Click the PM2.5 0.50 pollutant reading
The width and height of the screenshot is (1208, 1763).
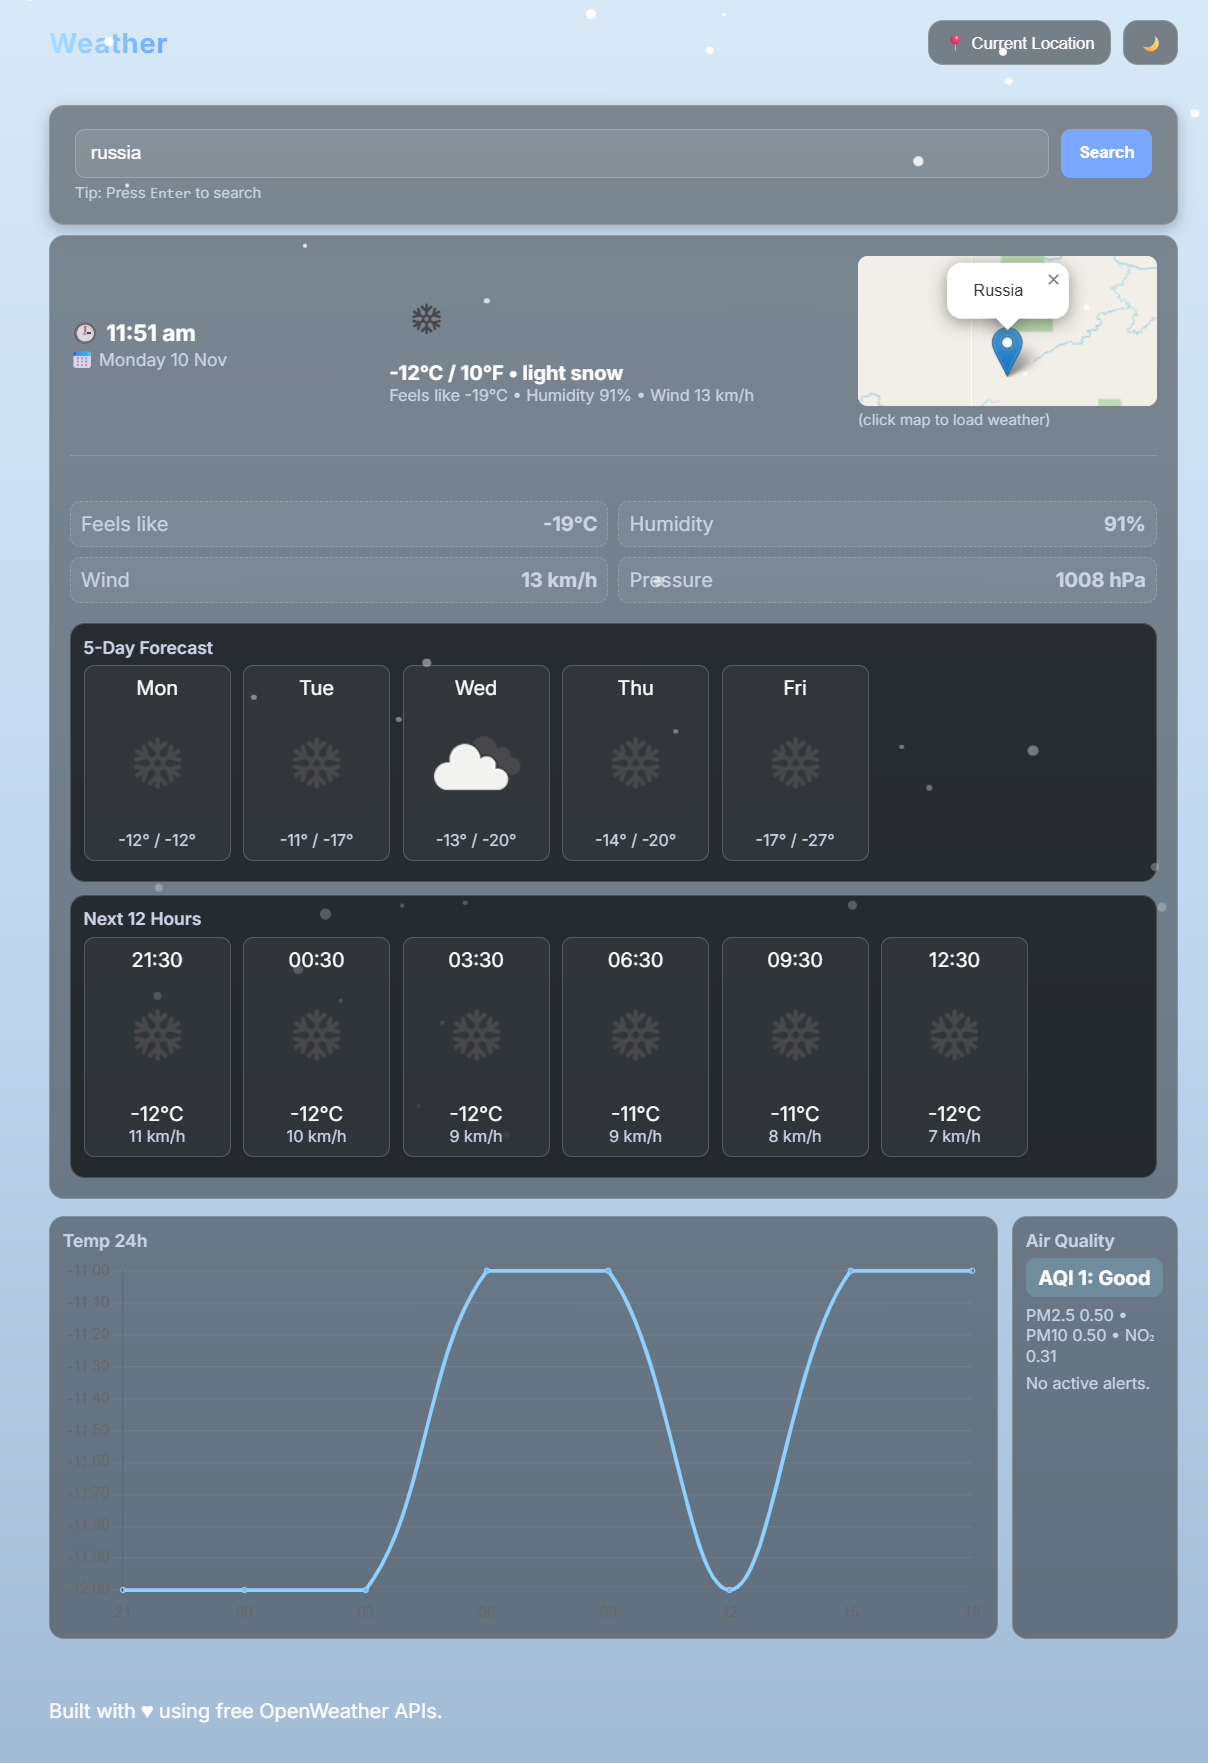[1070, 1316]
